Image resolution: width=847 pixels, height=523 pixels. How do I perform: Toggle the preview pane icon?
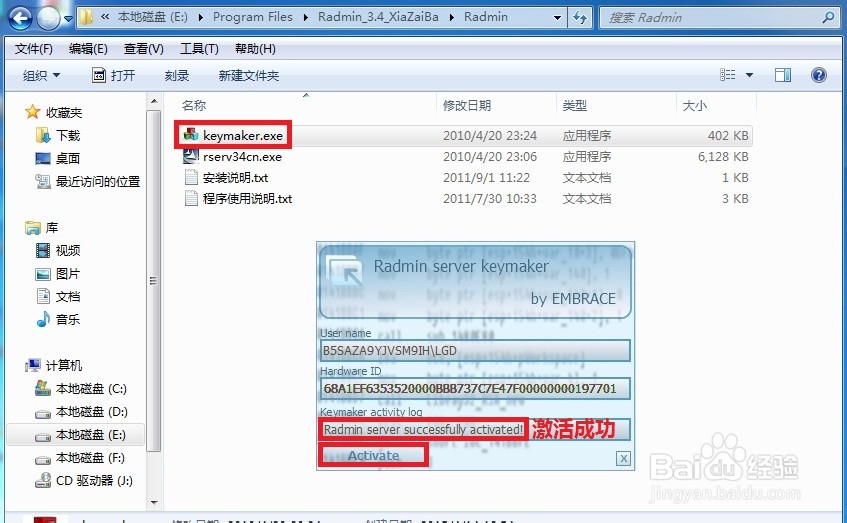point(783,75)
